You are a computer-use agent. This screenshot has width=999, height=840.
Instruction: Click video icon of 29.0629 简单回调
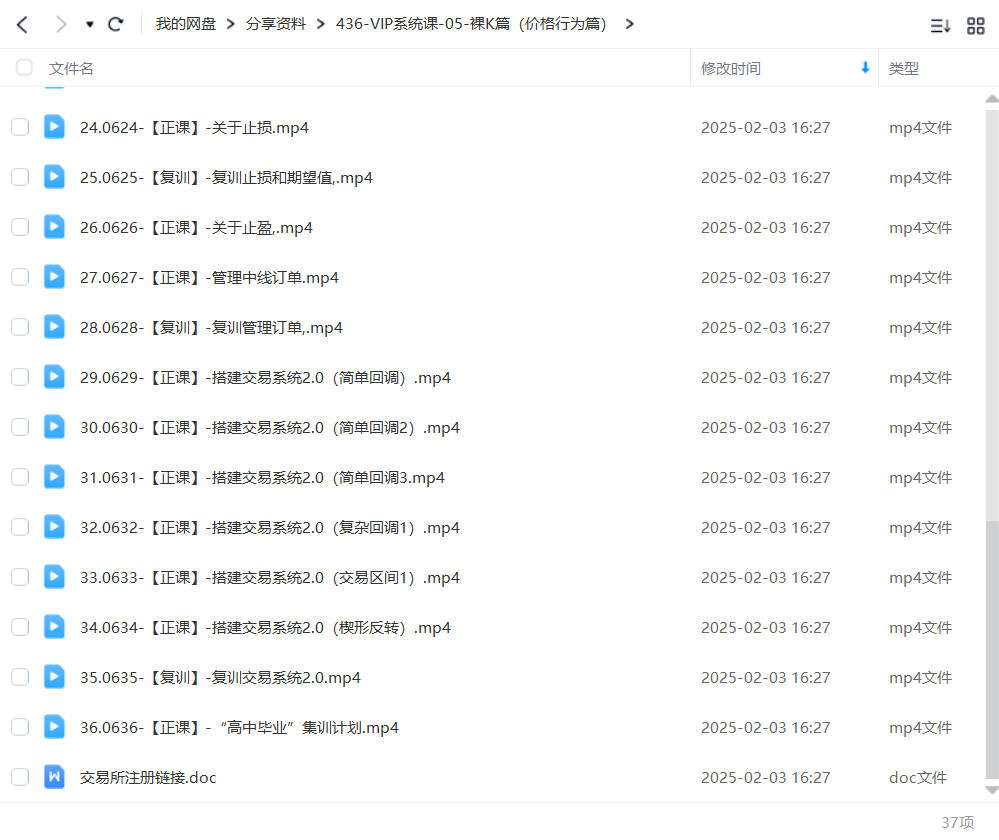coord(54,377)
